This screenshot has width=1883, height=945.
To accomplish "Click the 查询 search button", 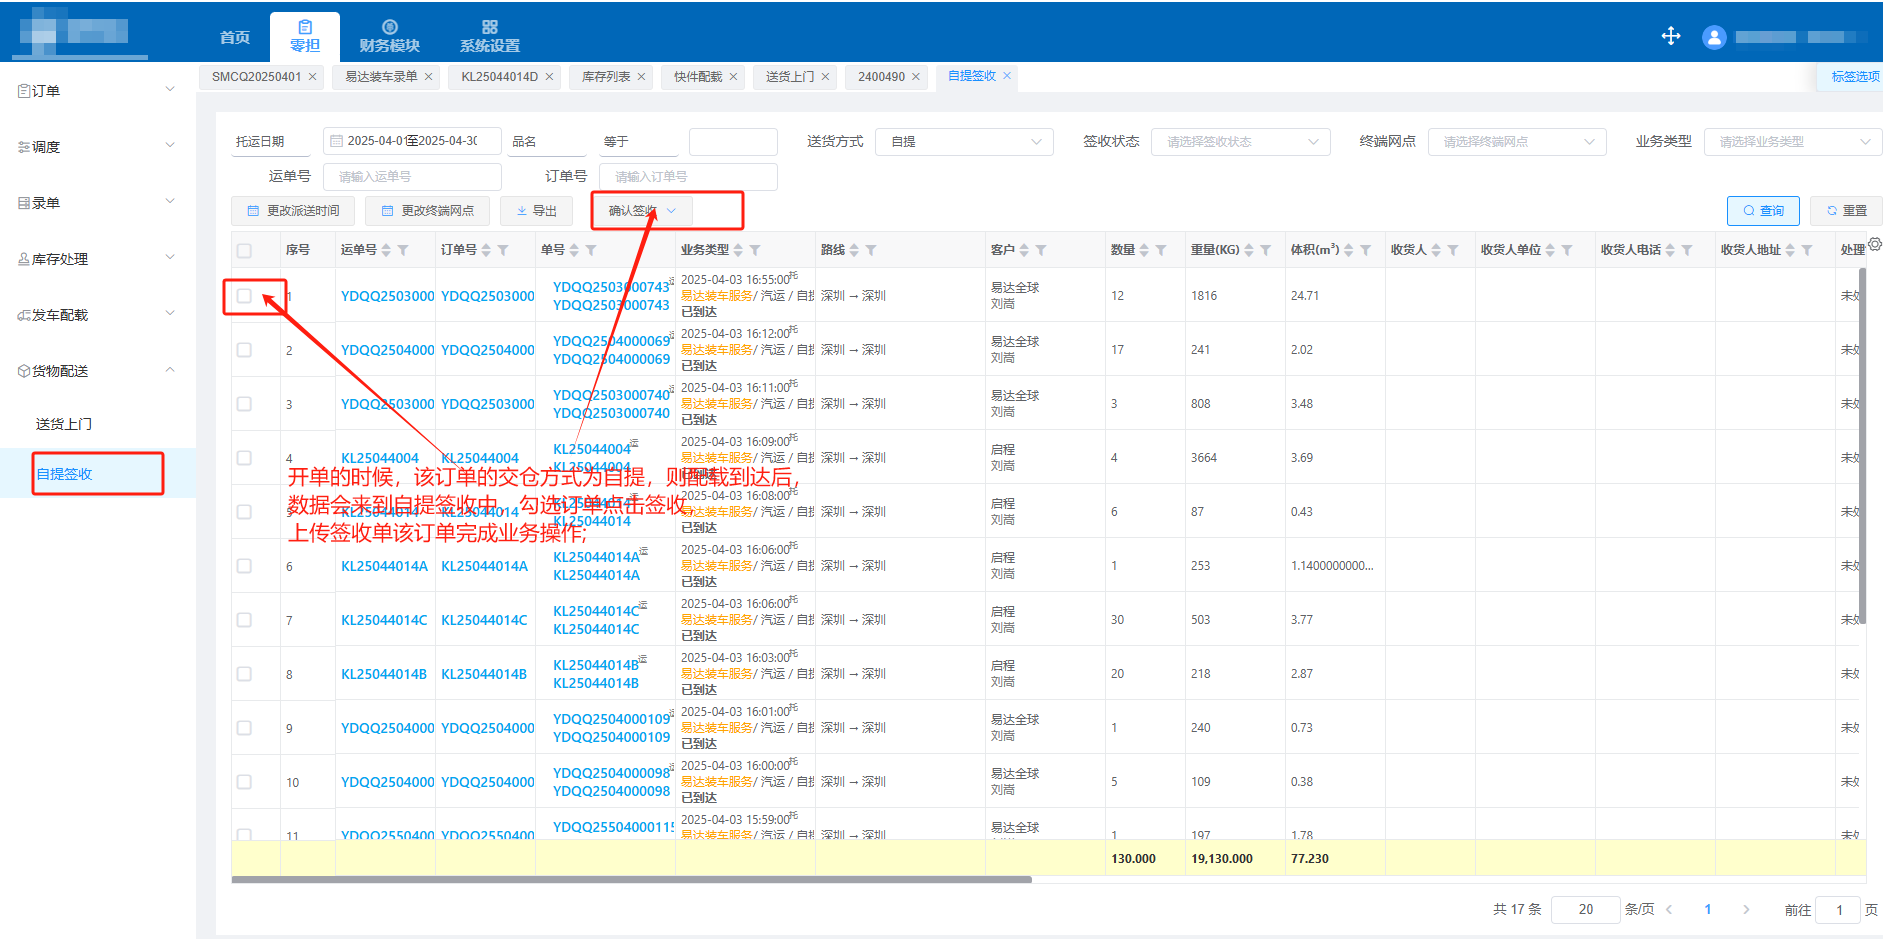I will (x=1762, y=211).
